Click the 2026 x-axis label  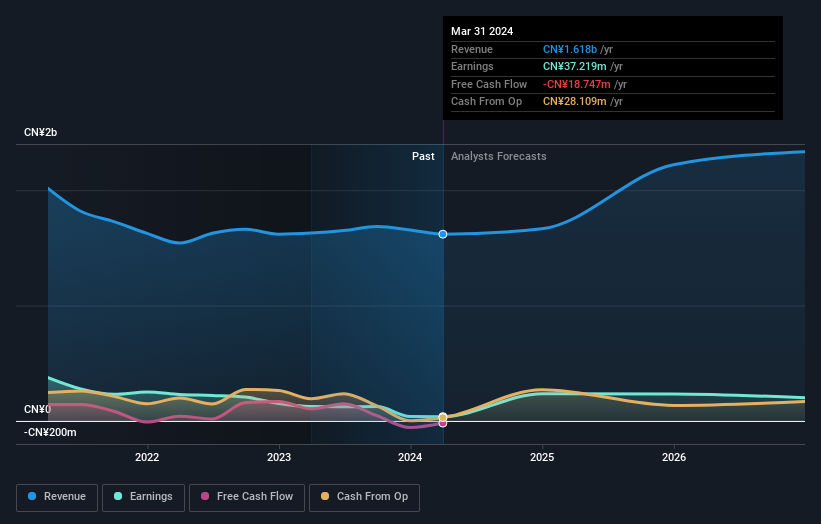pos(674,458)
